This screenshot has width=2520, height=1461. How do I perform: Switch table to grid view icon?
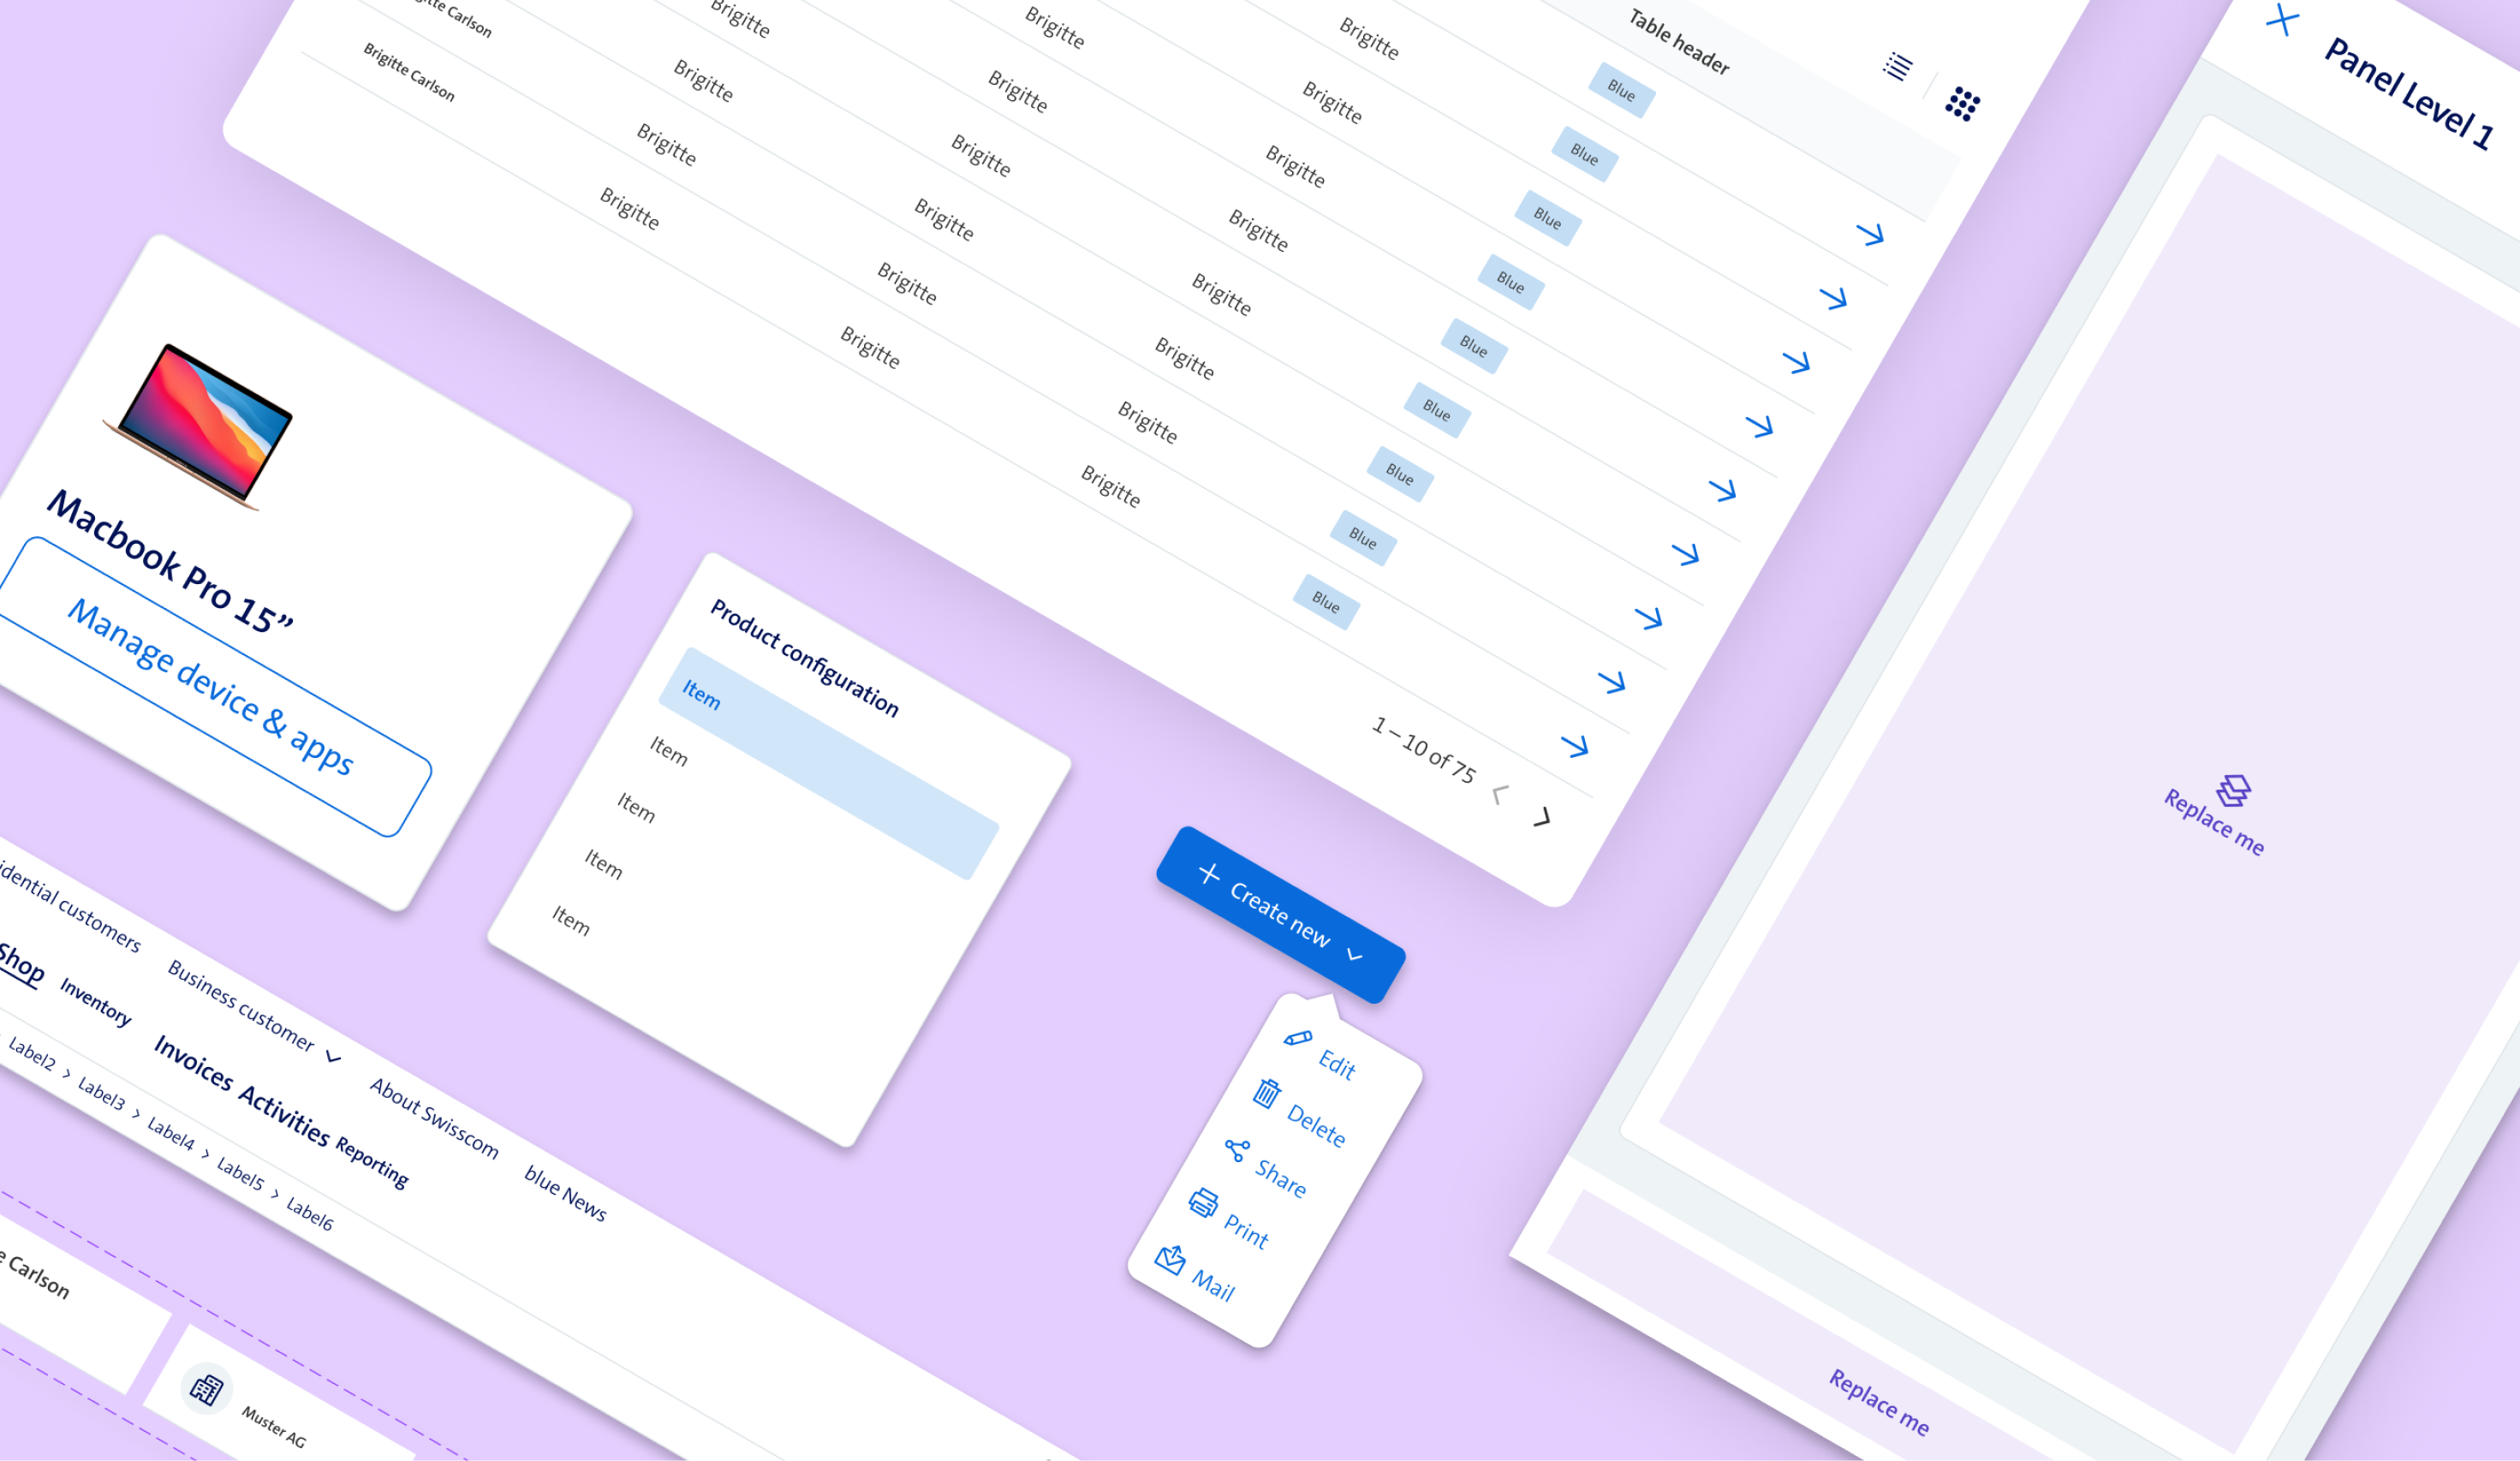tap(1962, 103)
